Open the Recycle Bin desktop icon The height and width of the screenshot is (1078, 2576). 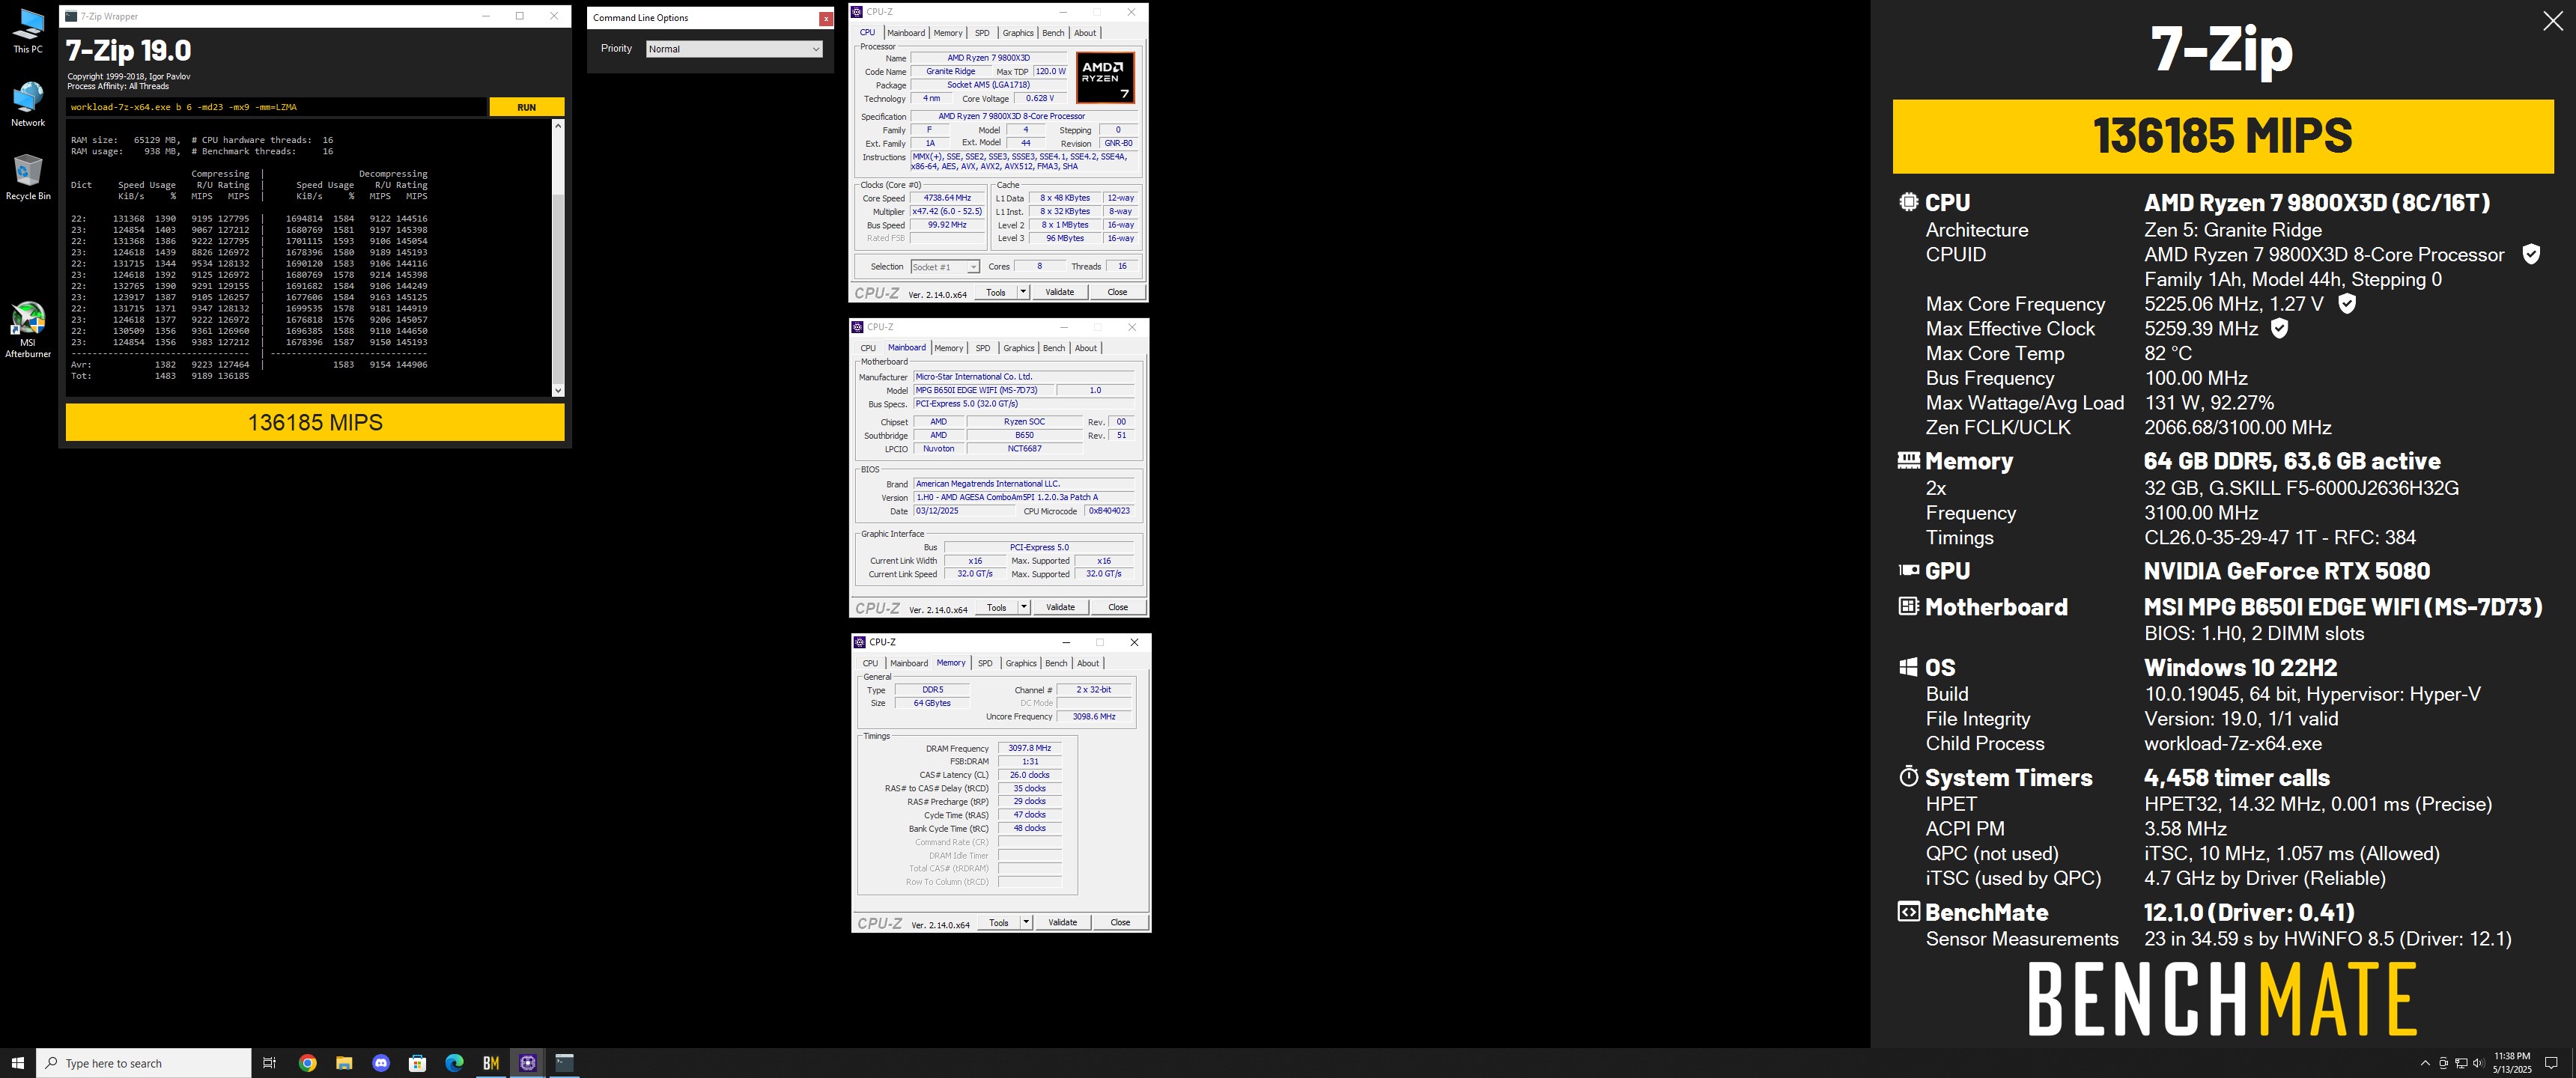tap(28, 177)
